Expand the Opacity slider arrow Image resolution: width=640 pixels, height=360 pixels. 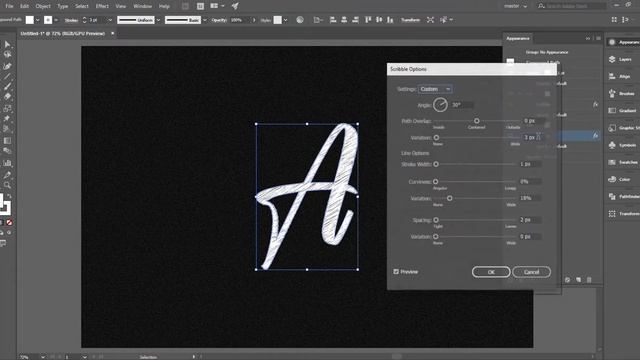click(x=254, y=20)
